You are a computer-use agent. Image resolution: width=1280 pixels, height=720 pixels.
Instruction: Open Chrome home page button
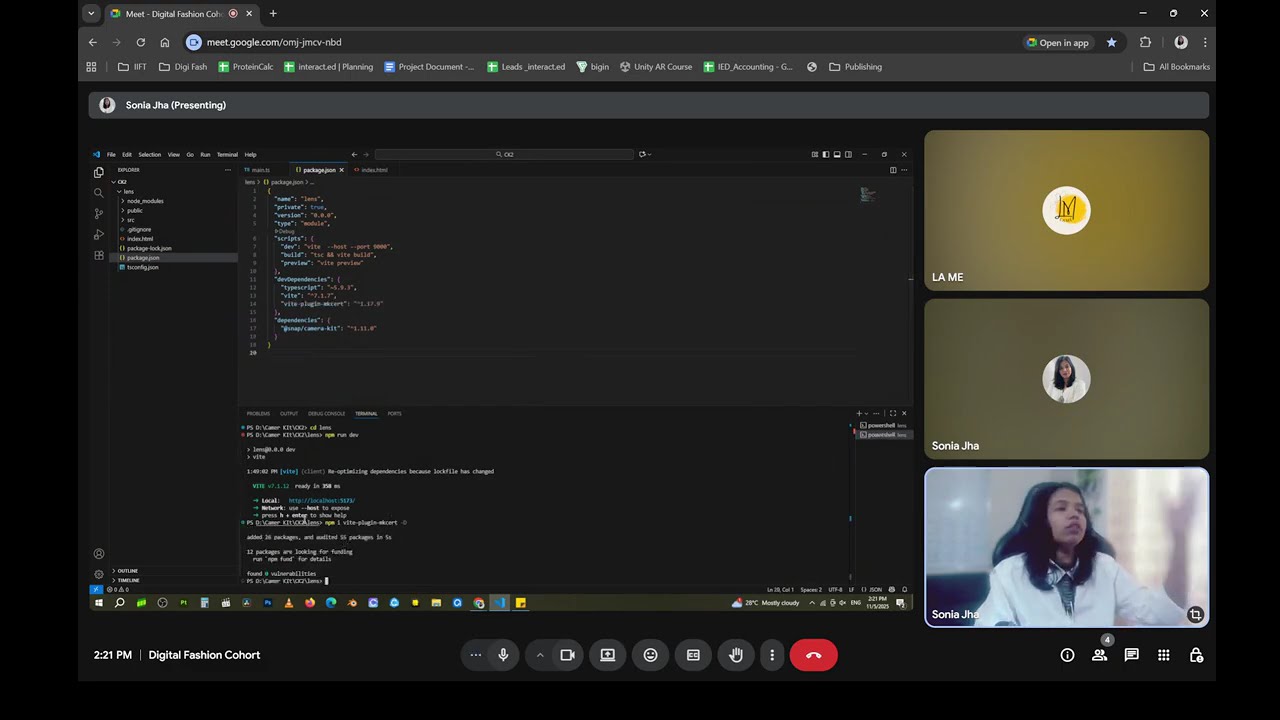pyautogui.click(x=165, y=42)
